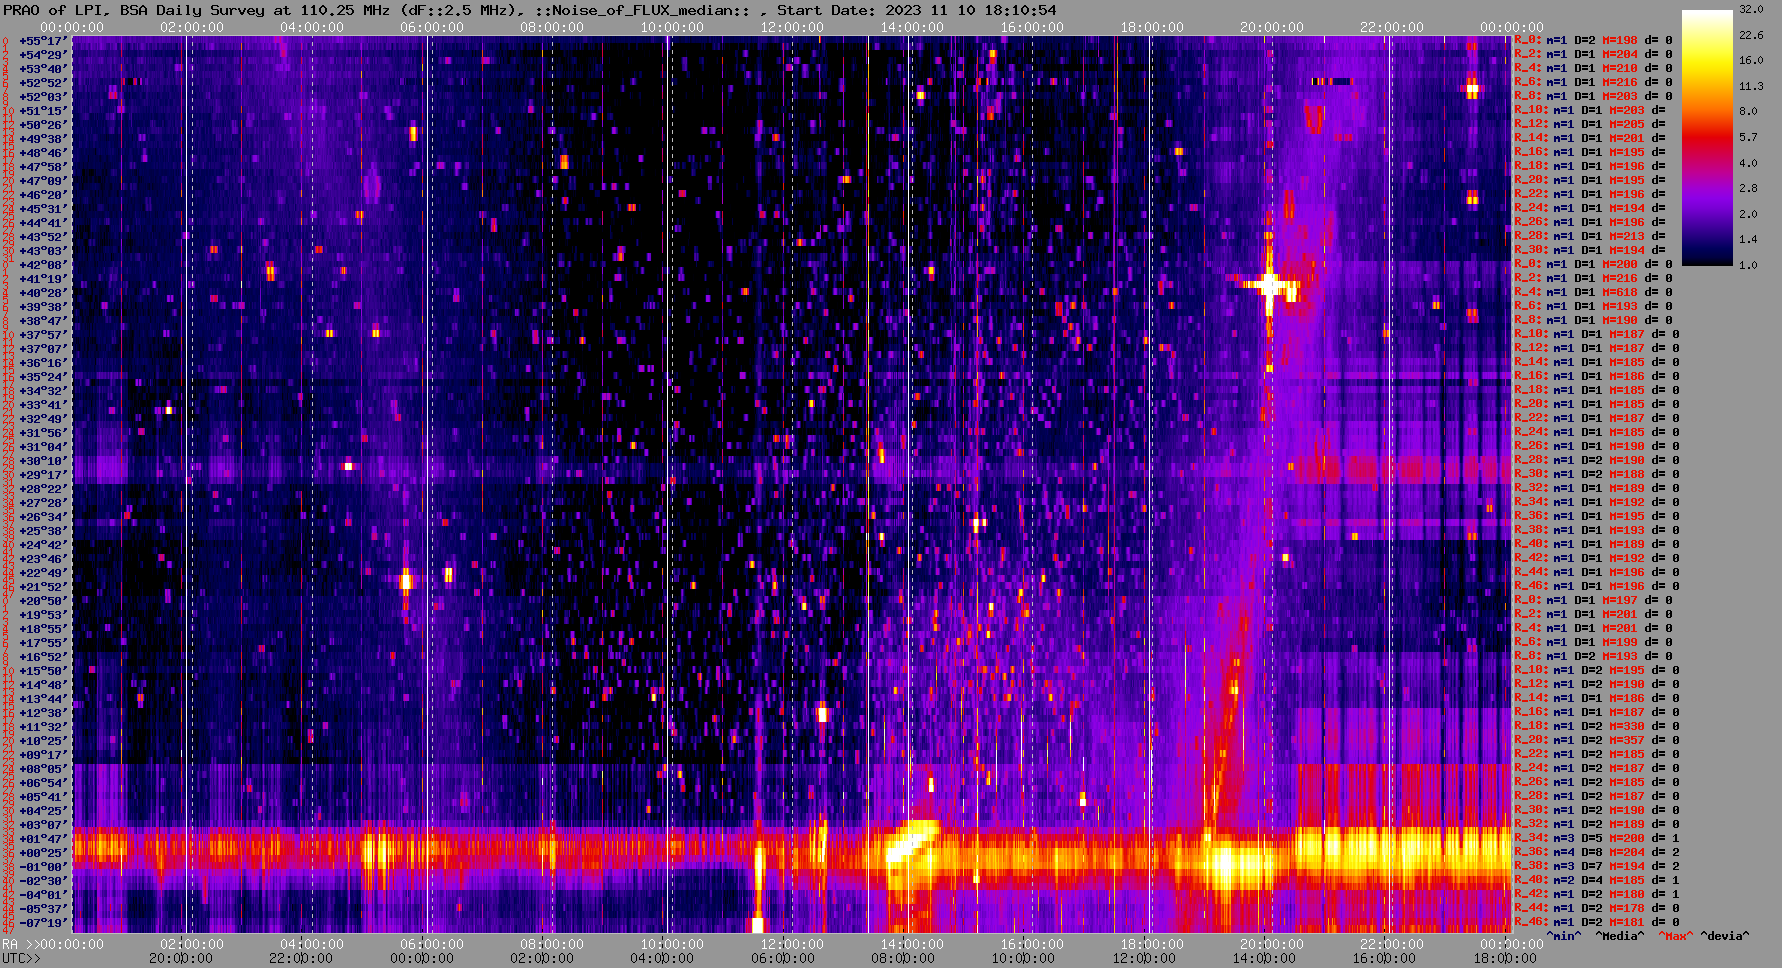The width and height of the screenshot is (1782, 968).
Task: Click the bright cross-shaped source near RA 20:00
Action: pyautogui.click(x=1269, y=286)
